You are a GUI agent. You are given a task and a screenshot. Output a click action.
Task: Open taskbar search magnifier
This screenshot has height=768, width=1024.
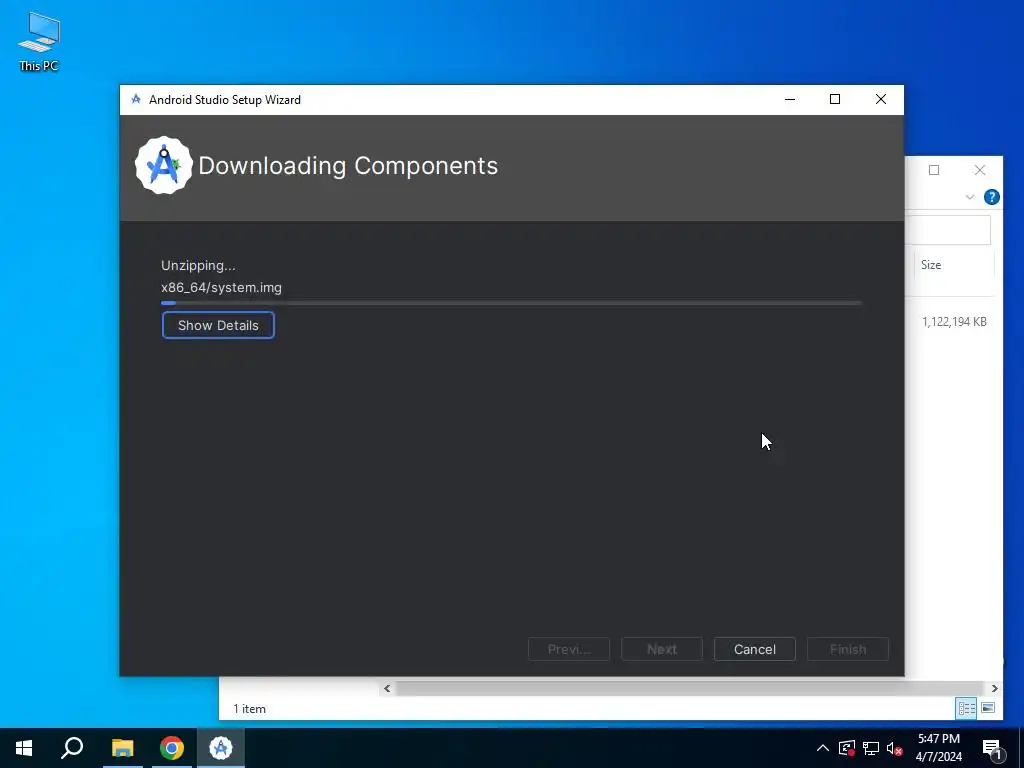72,748
